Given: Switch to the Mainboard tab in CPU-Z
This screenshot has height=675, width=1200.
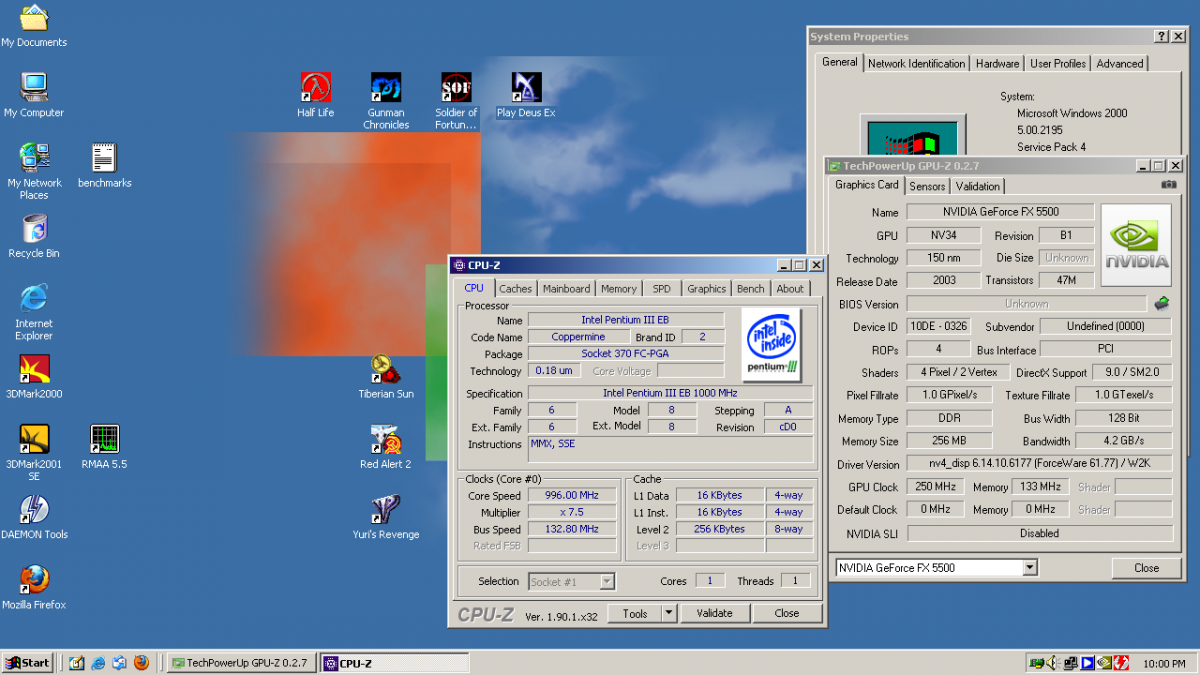Looking at the screenshot, I should [566, 288].
